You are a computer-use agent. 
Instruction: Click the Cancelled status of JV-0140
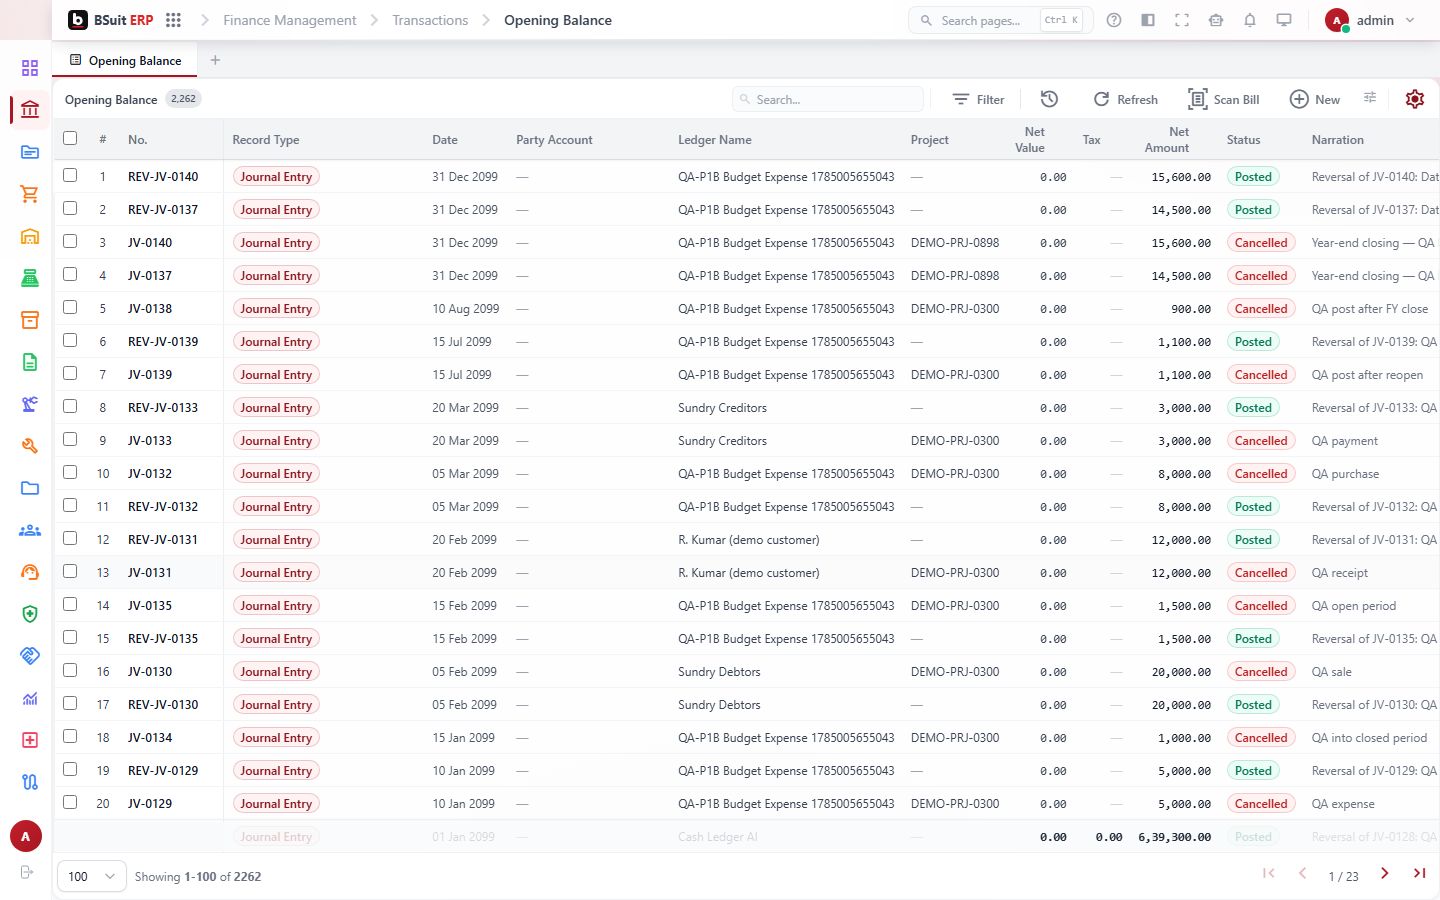(x=1260, y=242)
